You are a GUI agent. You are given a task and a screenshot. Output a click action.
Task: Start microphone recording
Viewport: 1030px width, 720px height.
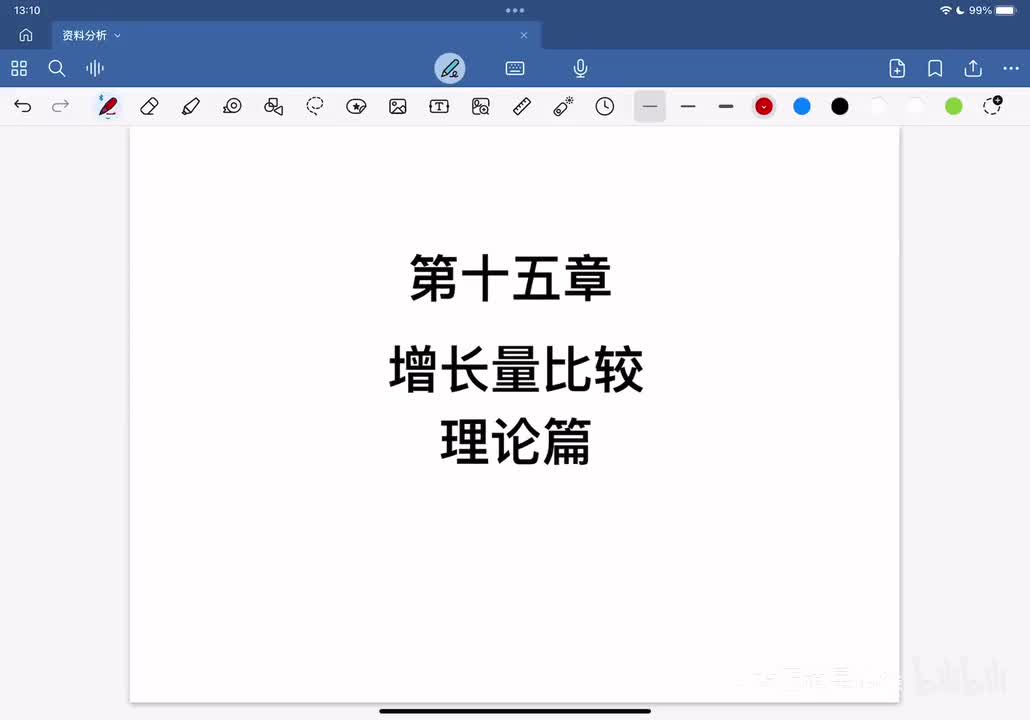tap(580, 68)
